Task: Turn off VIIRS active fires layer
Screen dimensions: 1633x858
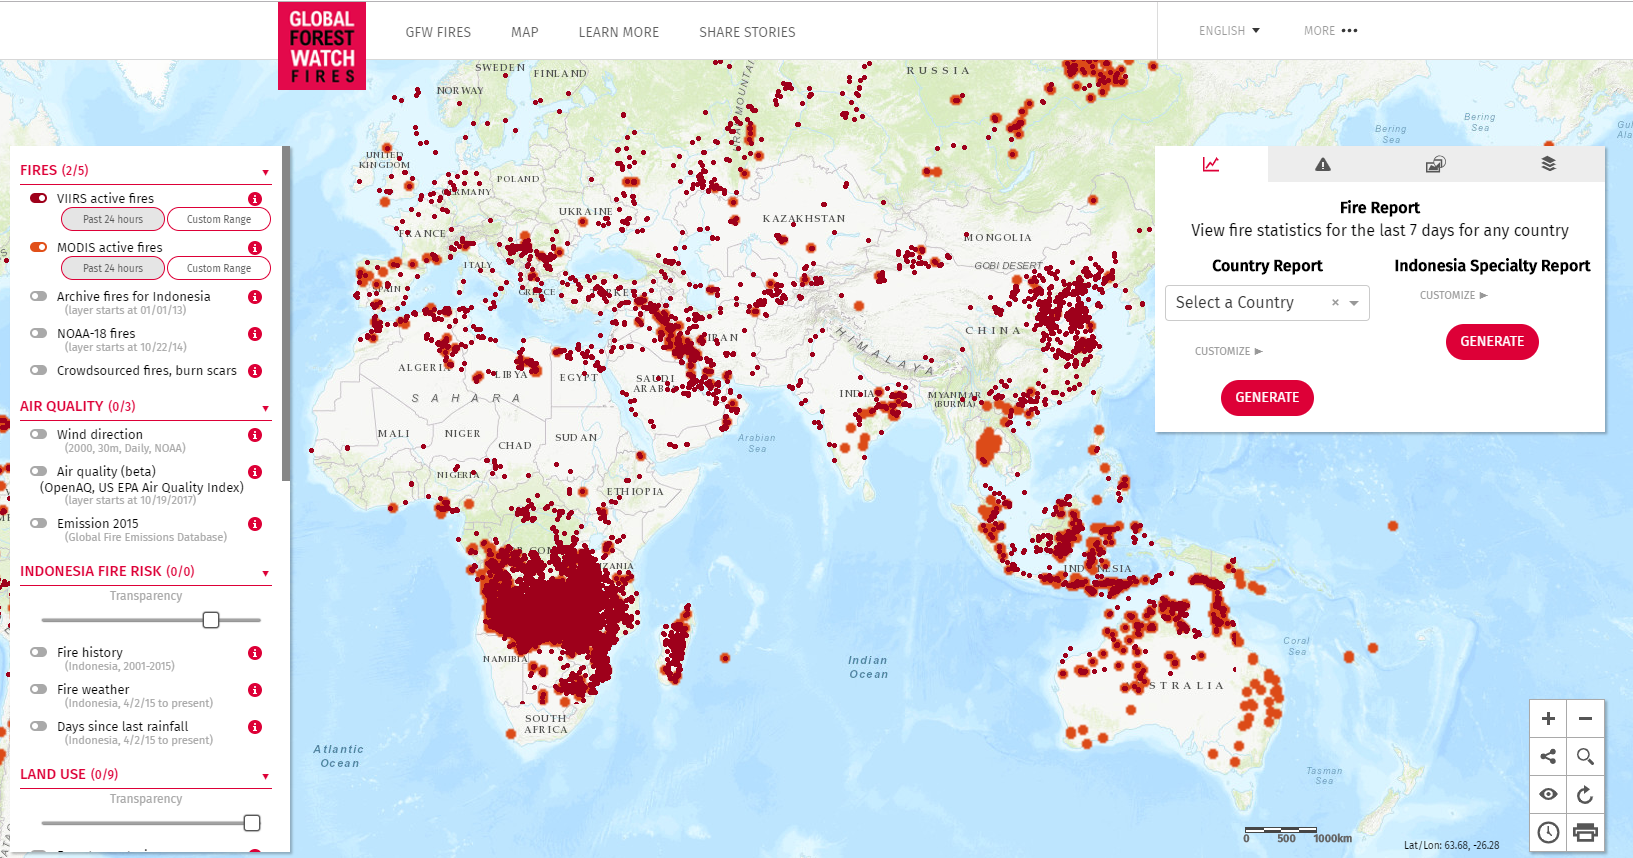Action: pos(39,198)
